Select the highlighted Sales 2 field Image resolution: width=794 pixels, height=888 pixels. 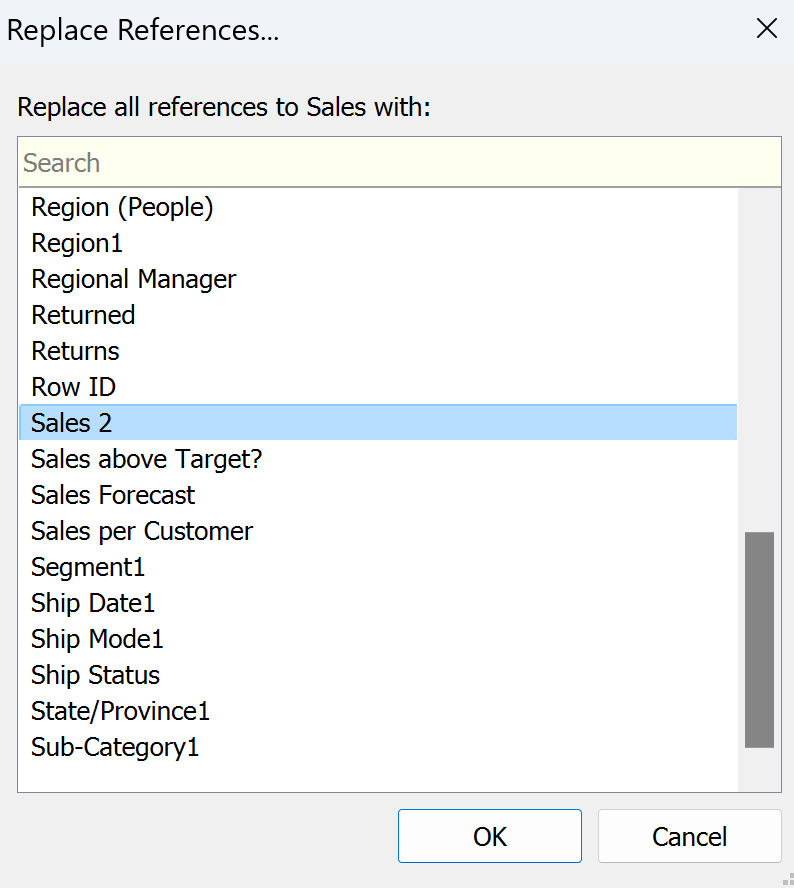pos(72,423)
